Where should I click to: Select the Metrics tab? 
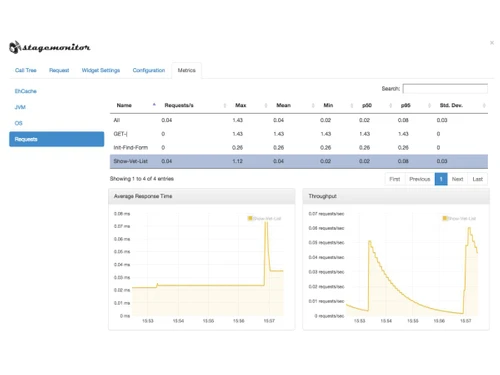point(186,70)
